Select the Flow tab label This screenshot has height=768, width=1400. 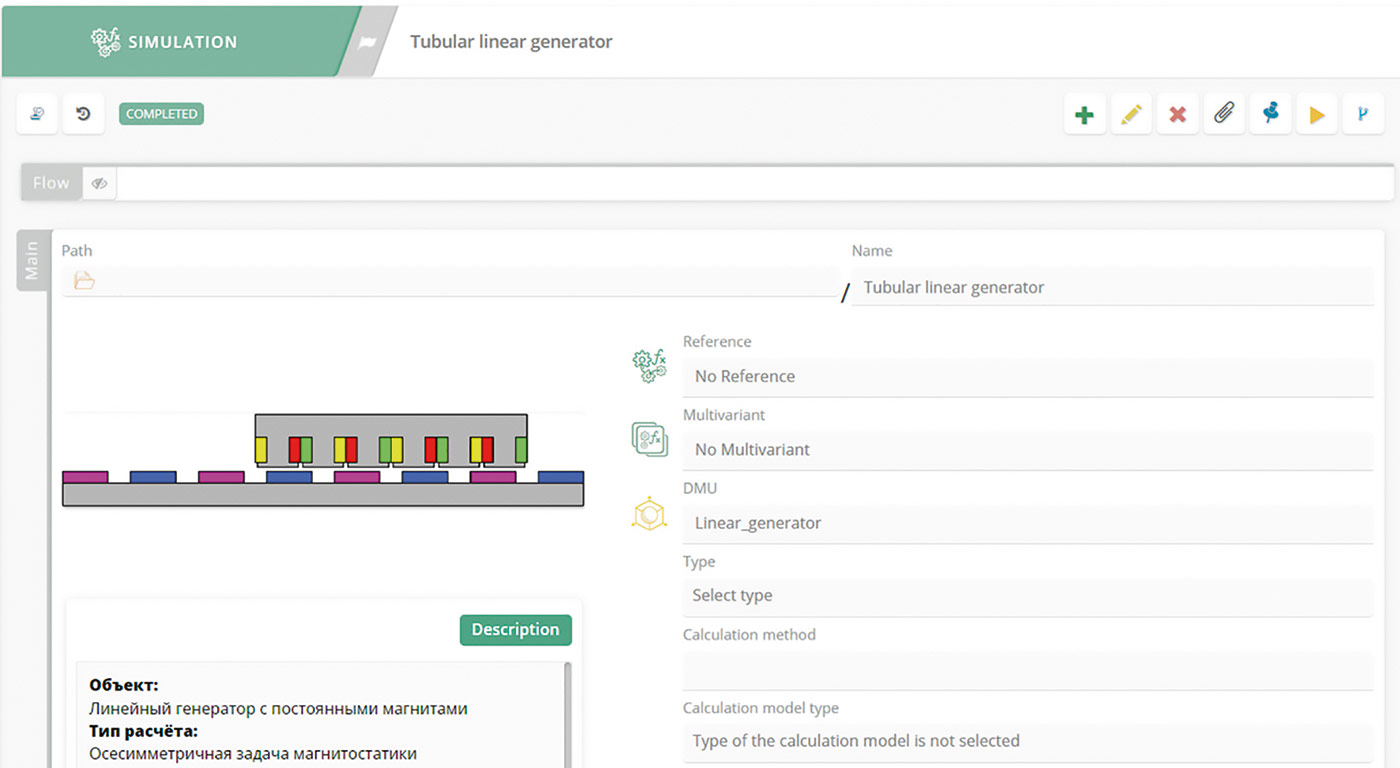51,183
